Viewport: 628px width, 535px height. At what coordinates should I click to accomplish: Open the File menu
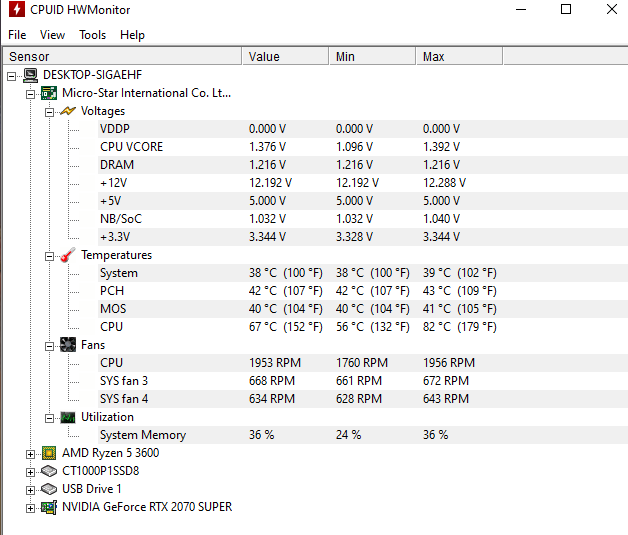coord(17,35)
